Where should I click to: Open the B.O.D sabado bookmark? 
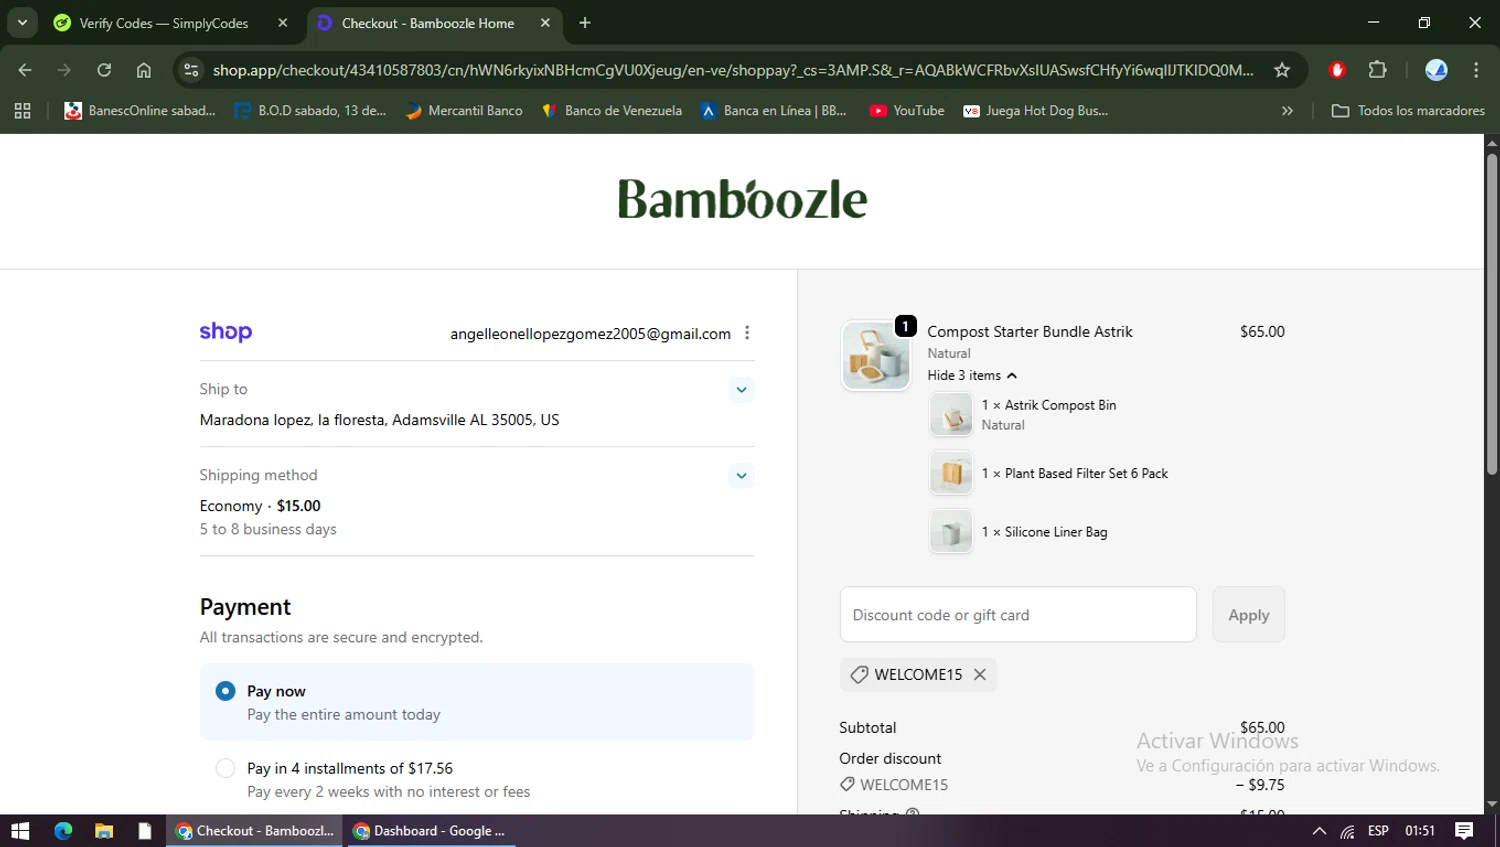click(310, 111)
